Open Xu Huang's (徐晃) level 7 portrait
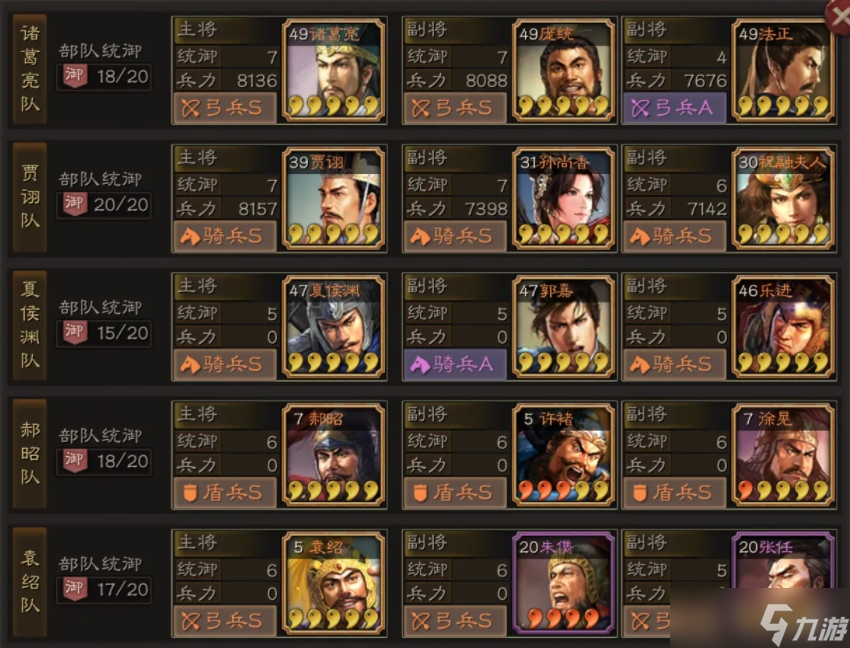The height and width of the screenshot is (648, 850). 783,455
